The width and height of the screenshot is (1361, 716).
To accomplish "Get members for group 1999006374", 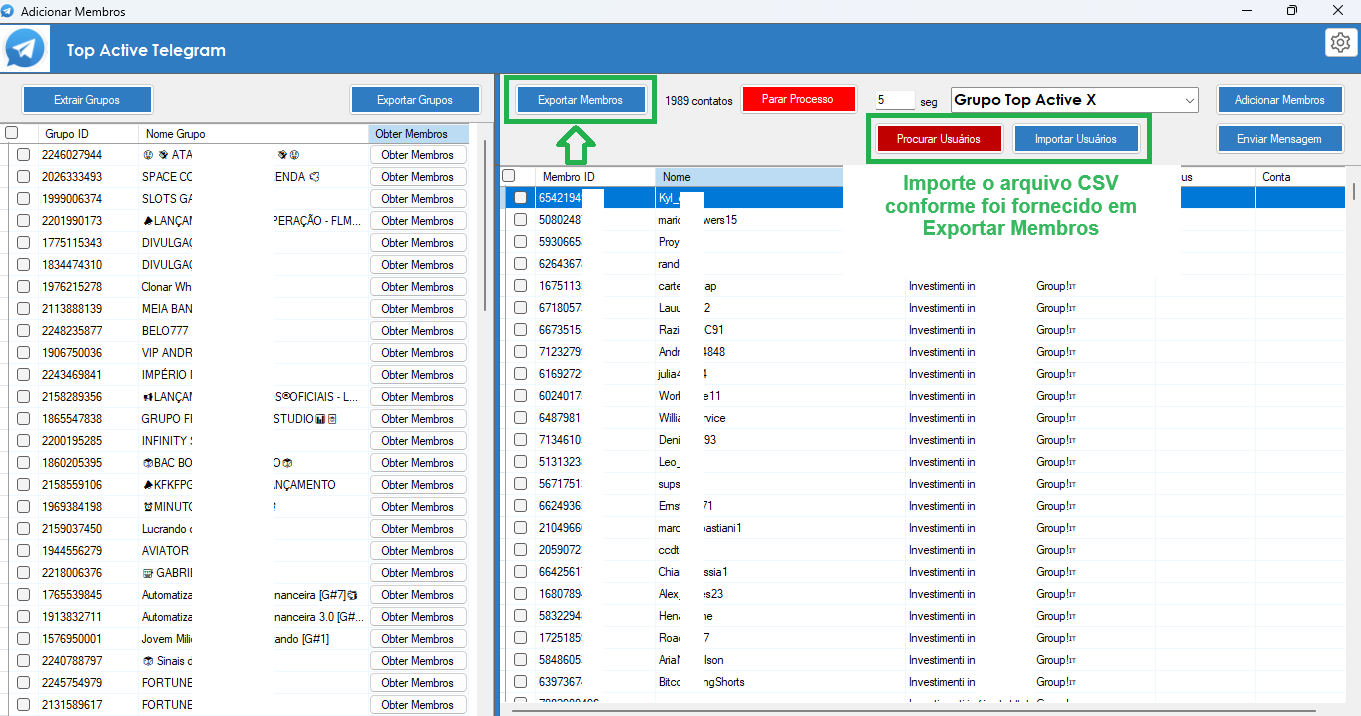I will (x=418, y=199).
